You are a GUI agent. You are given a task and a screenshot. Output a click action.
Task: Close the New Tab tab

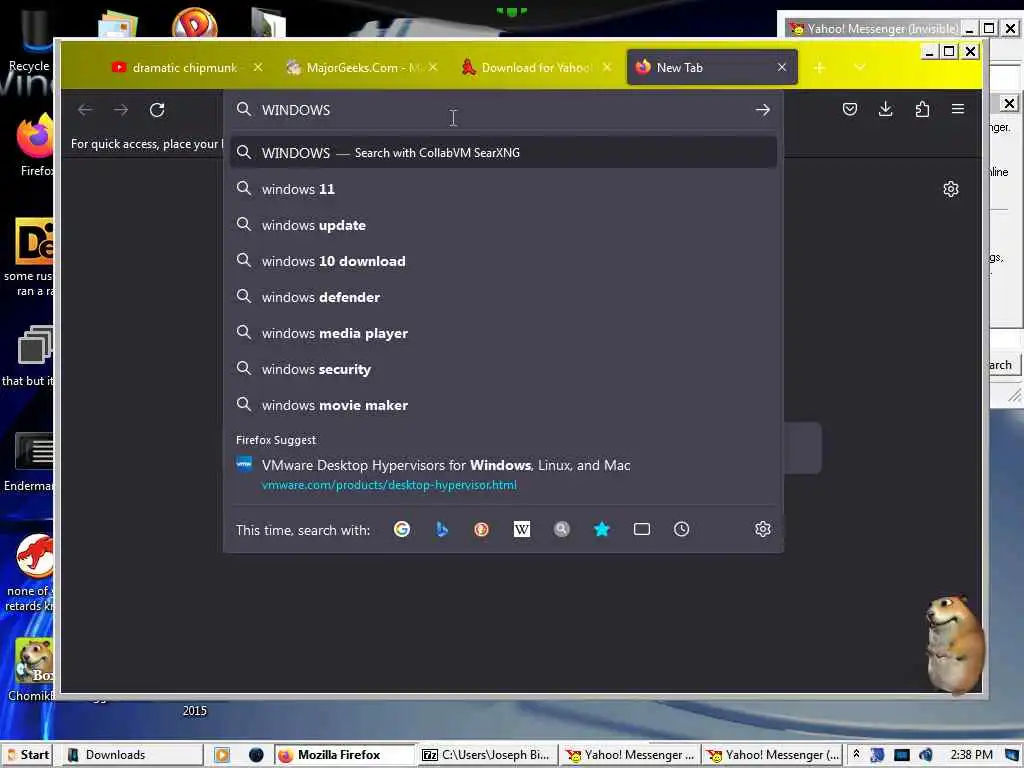coord(782,67)
